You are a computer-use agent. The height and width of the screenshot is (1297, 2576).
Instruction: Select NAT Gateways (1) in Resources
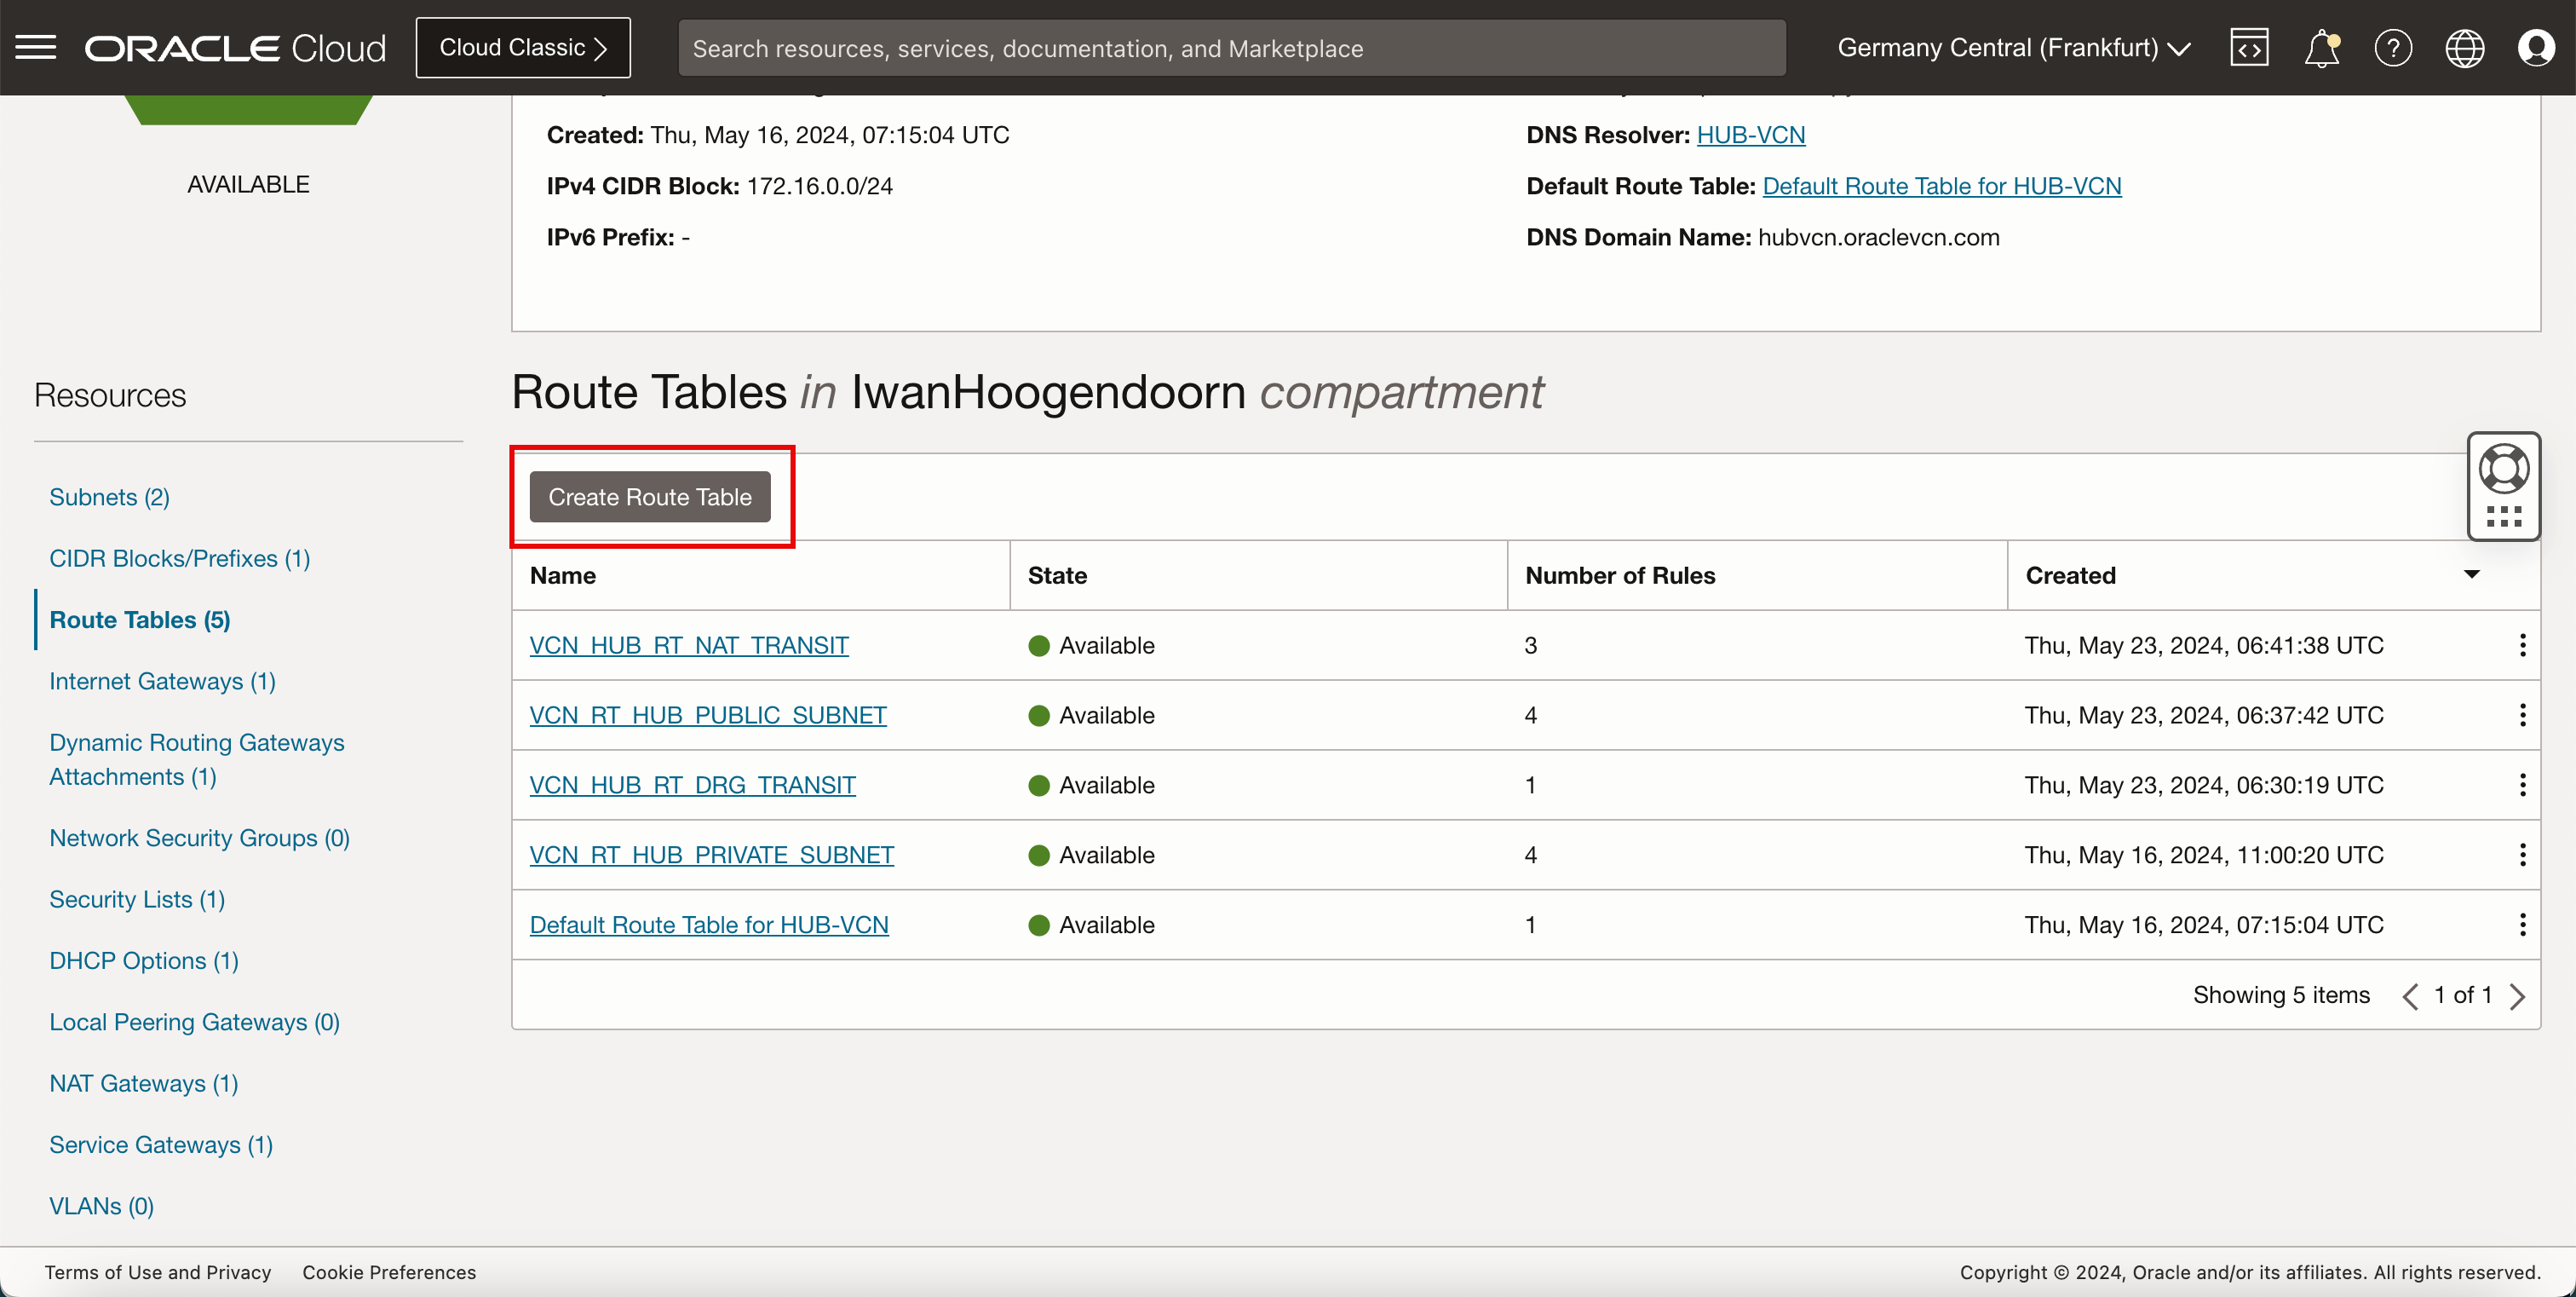(x=143, y=1083)
